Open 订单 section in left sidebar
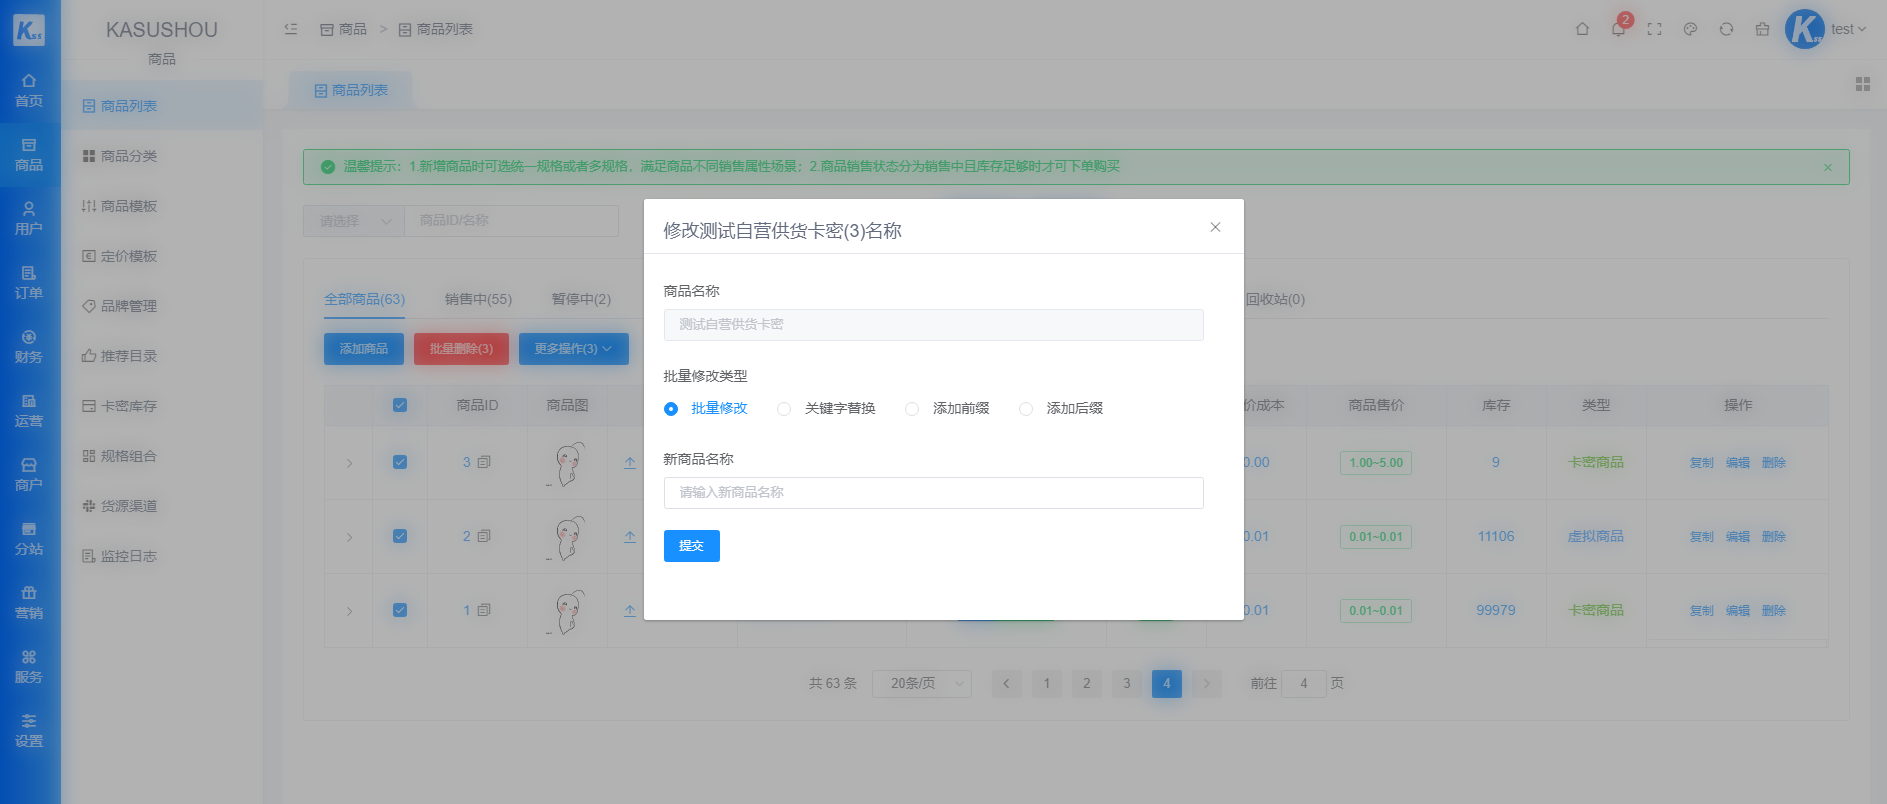This screenshot has height=804, width=1887. point(29,283)
